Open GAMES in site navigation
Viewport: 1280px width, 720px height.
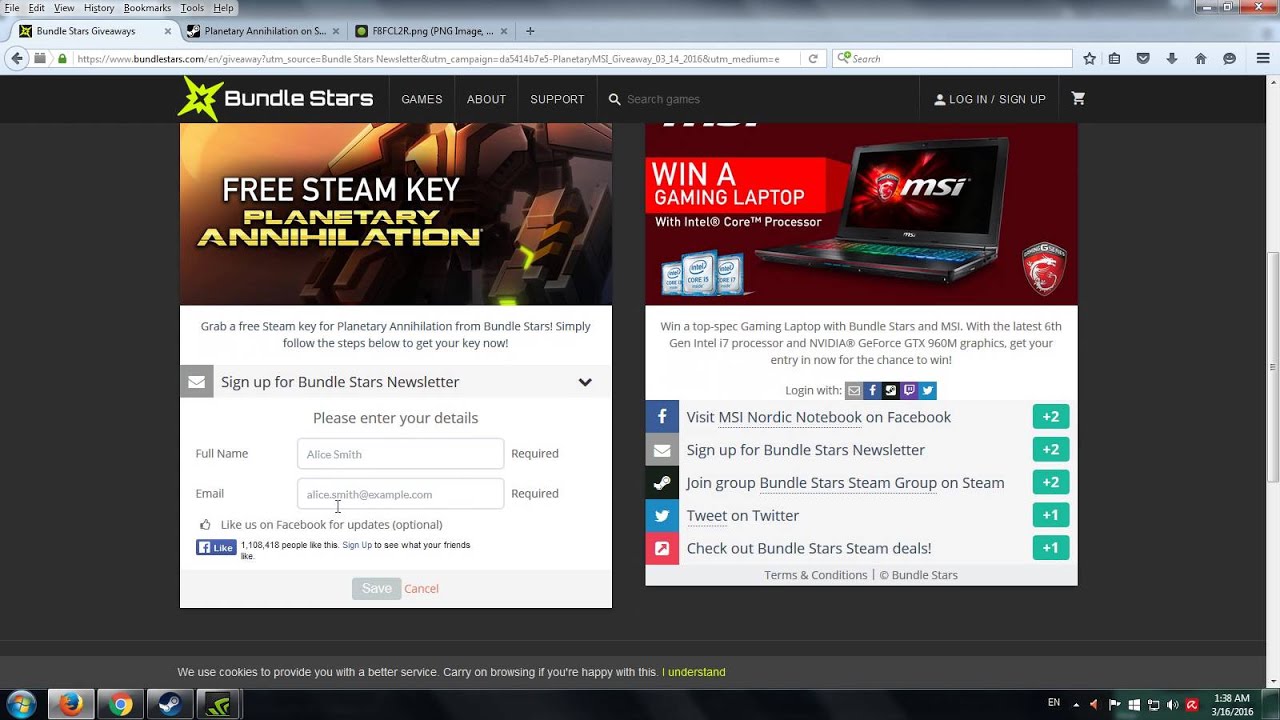click(x=422, y=99)
